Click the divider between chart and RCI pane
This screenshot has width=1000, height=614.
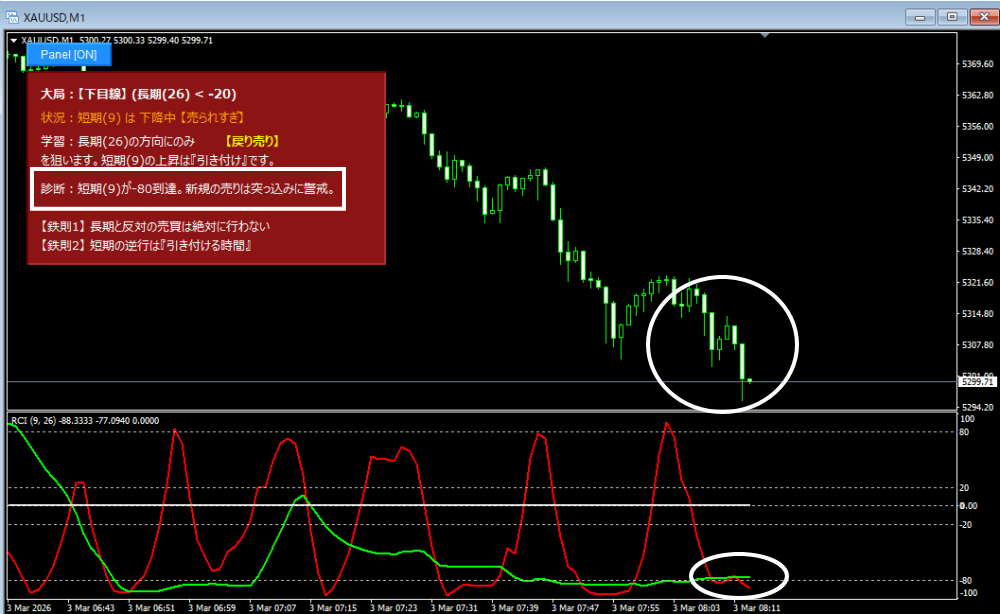[480, 410]
